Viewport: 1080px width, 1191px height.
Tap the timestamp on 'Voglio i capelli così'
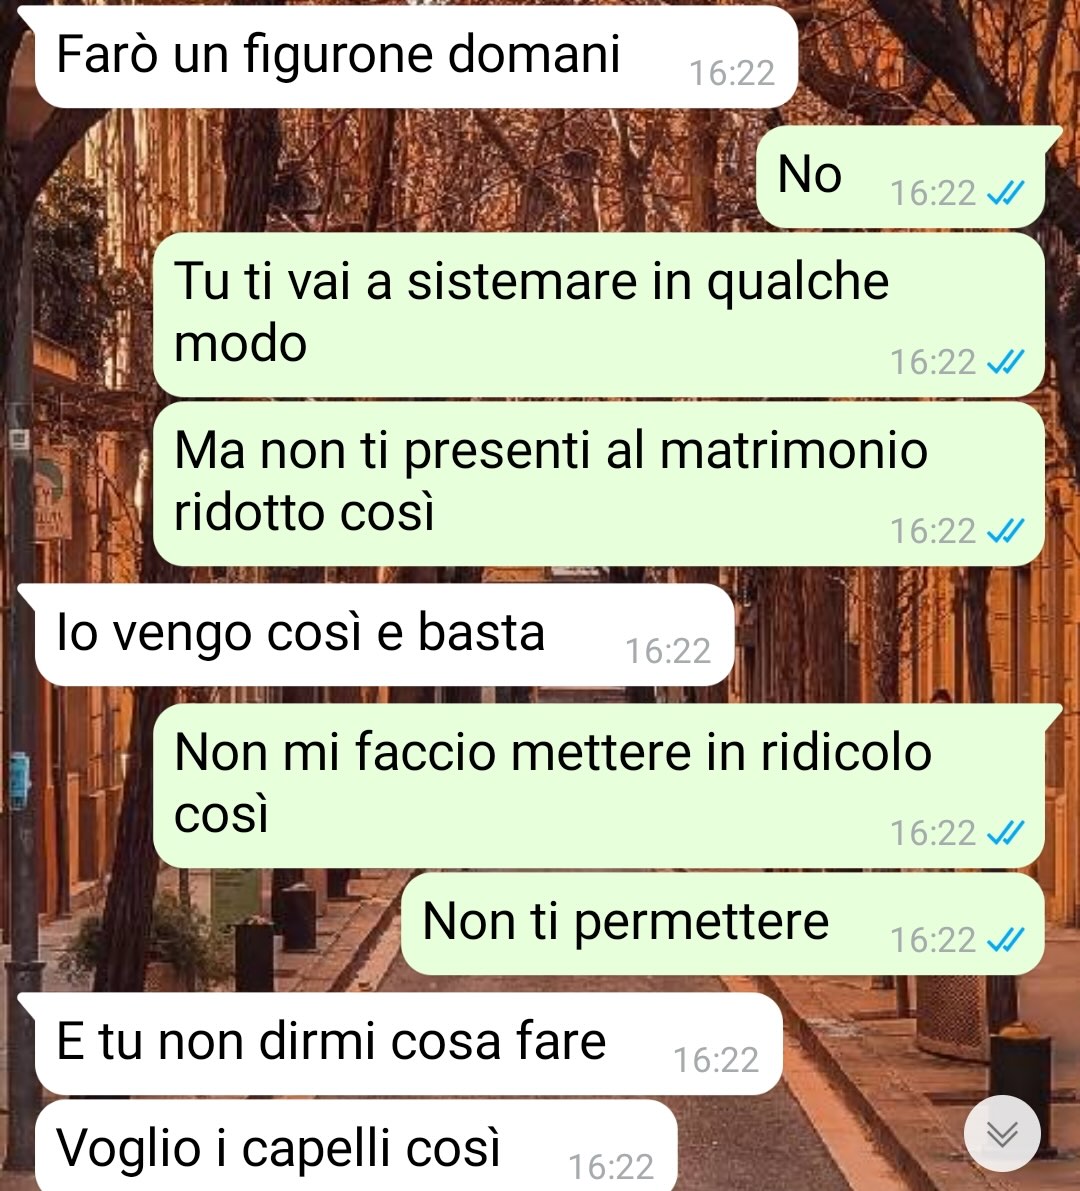(x=611, y=1167)
